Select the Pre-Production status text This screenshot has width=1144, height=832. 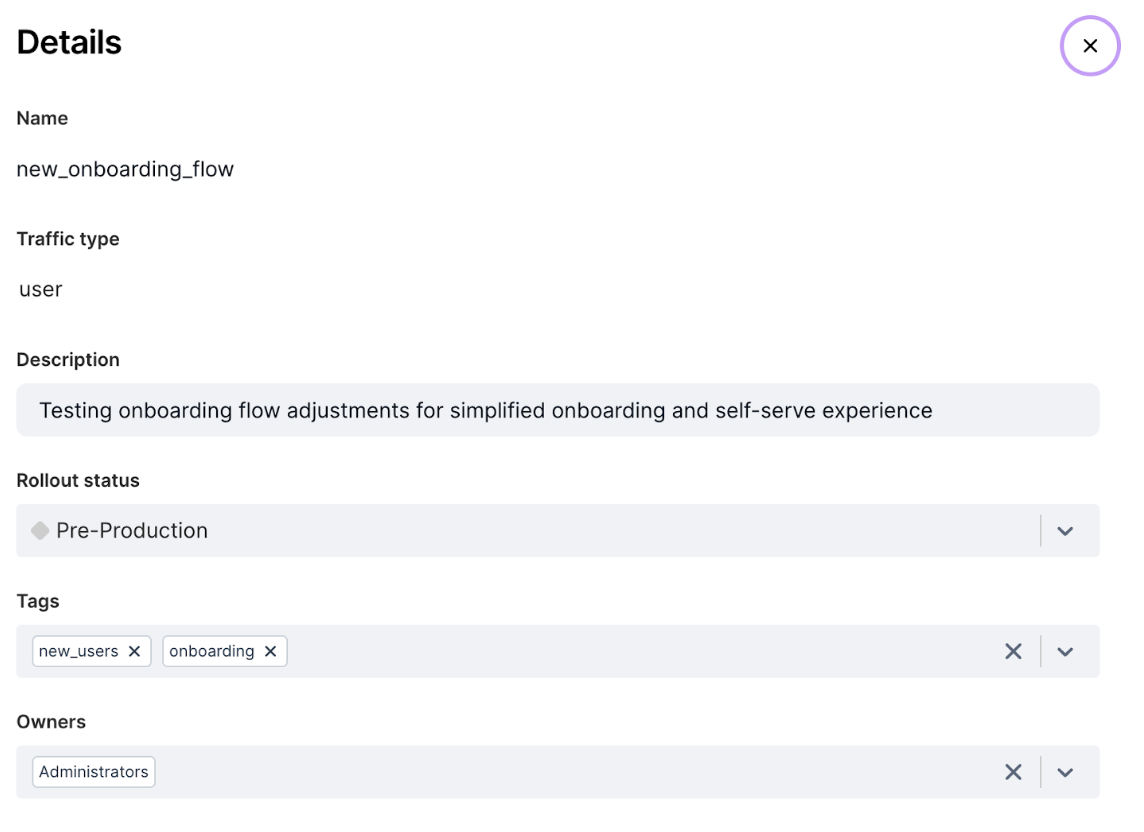click(132, 530)
